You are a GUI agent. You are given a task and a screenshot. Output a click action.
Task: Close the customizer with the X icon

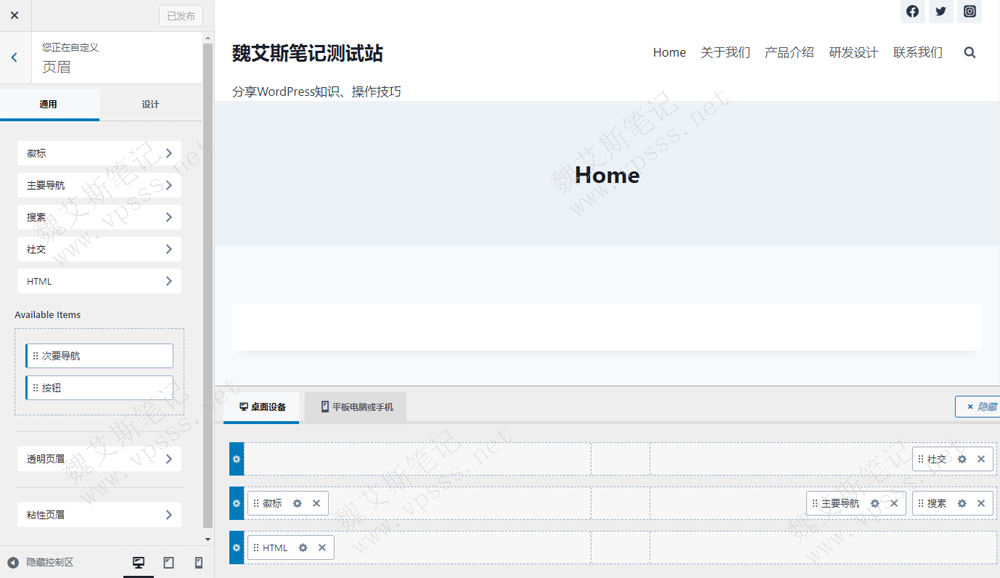14,15
